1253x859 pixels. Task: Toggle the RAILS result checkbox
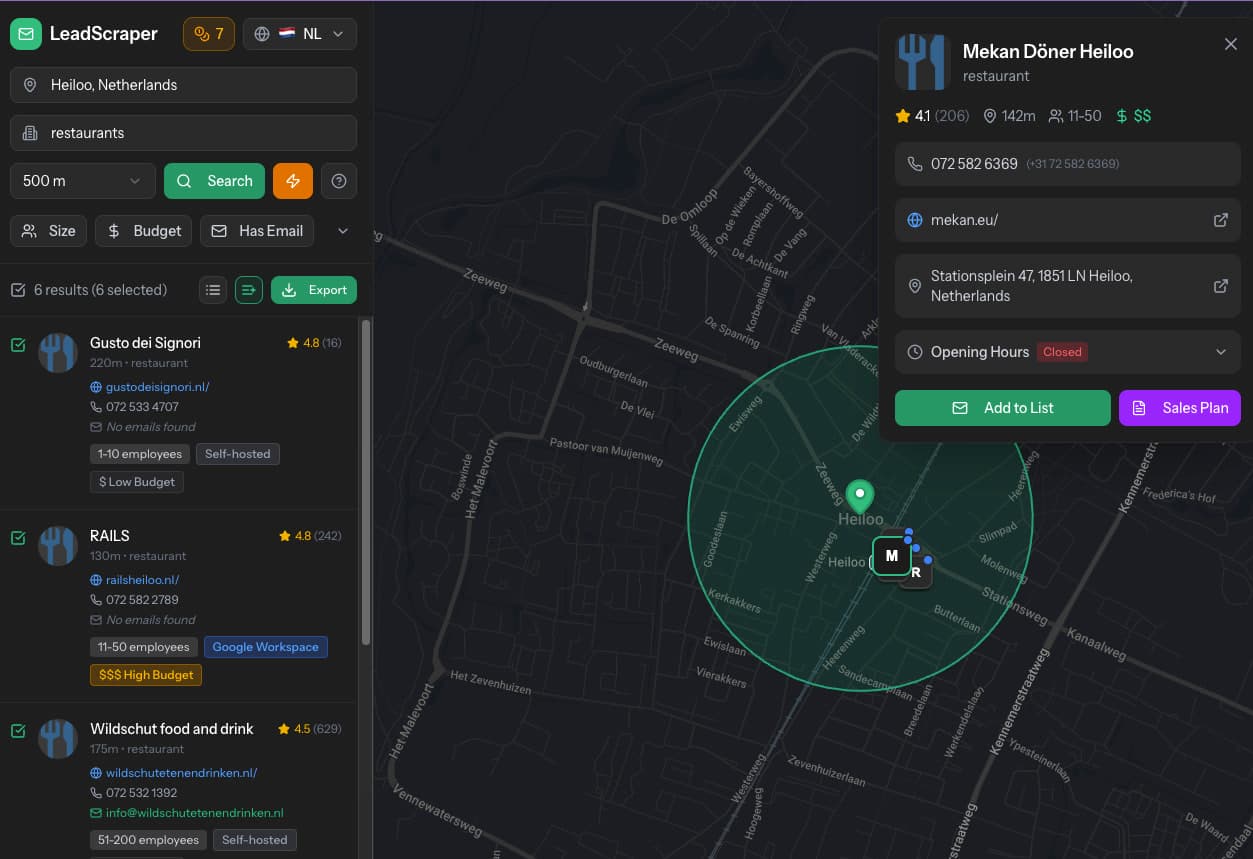18,538
